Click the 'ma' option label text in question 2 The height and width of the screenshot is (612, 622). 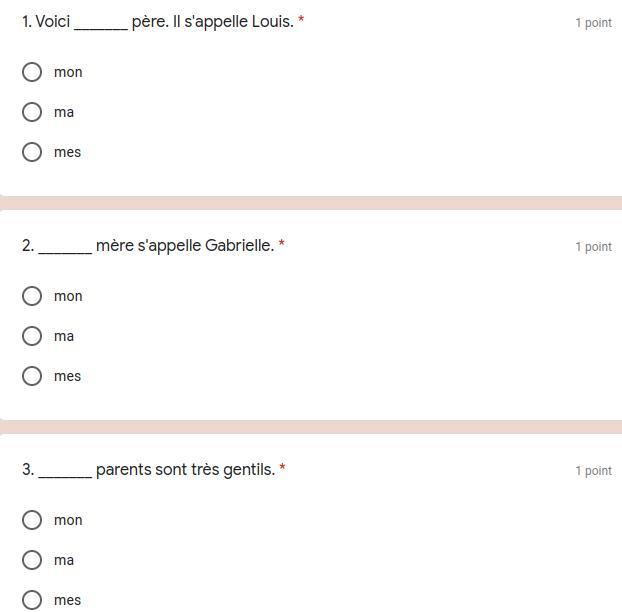tap(64, 336)
